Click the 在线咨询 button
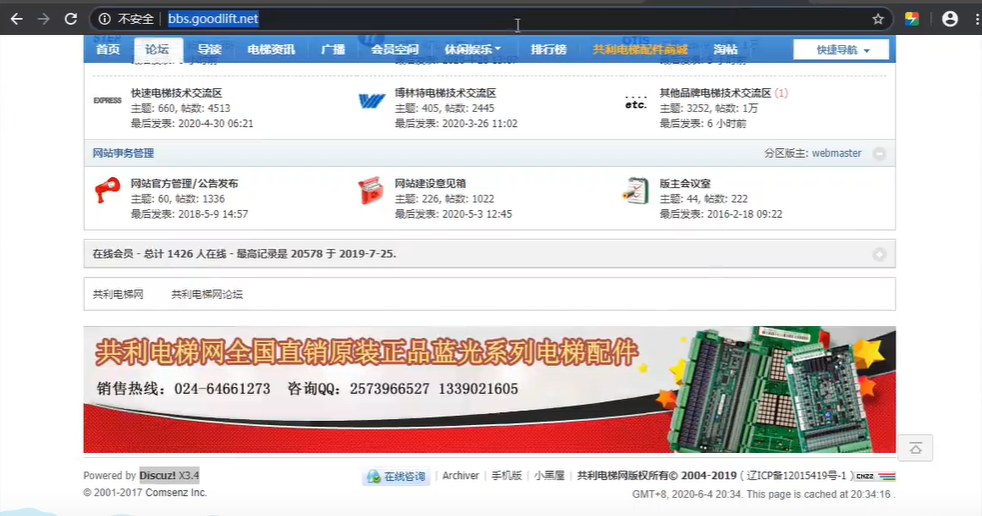Screen dimensions: 982x516 396,477
